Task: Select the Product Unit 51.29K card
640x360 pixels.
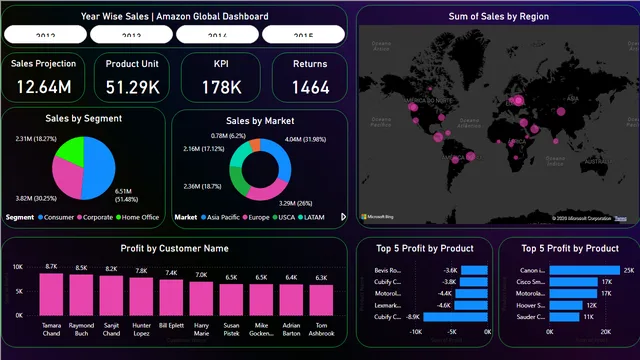Action: [132, 78]
